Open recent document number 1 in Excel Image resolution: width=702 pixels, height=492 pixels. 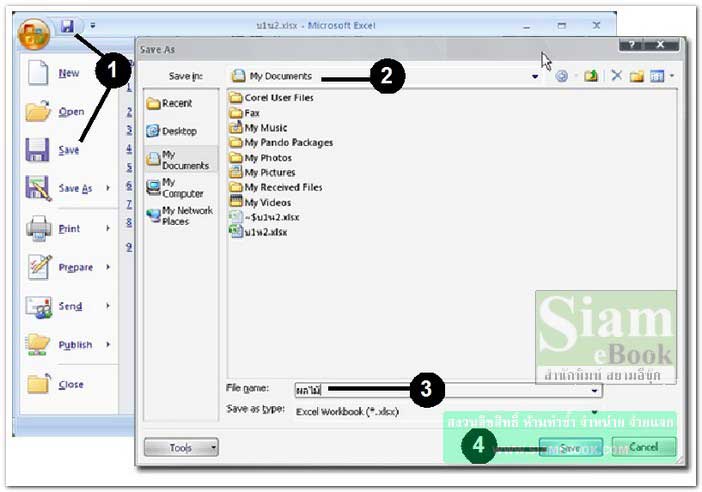tap(128, 87)
